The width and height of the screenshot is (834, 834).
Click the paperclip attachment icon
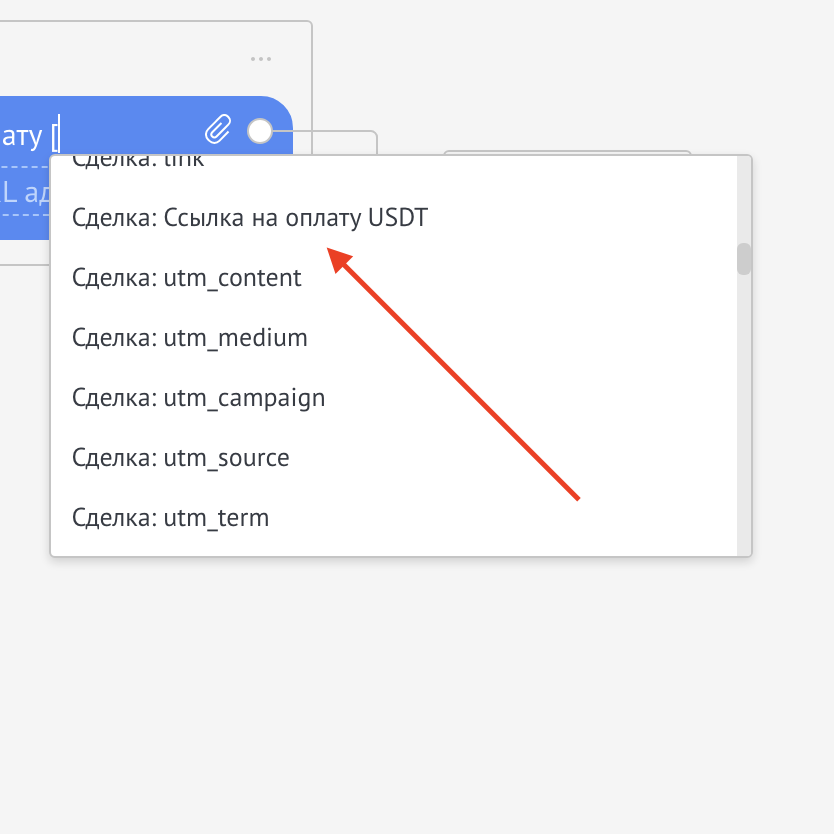[x=218, y=130]
